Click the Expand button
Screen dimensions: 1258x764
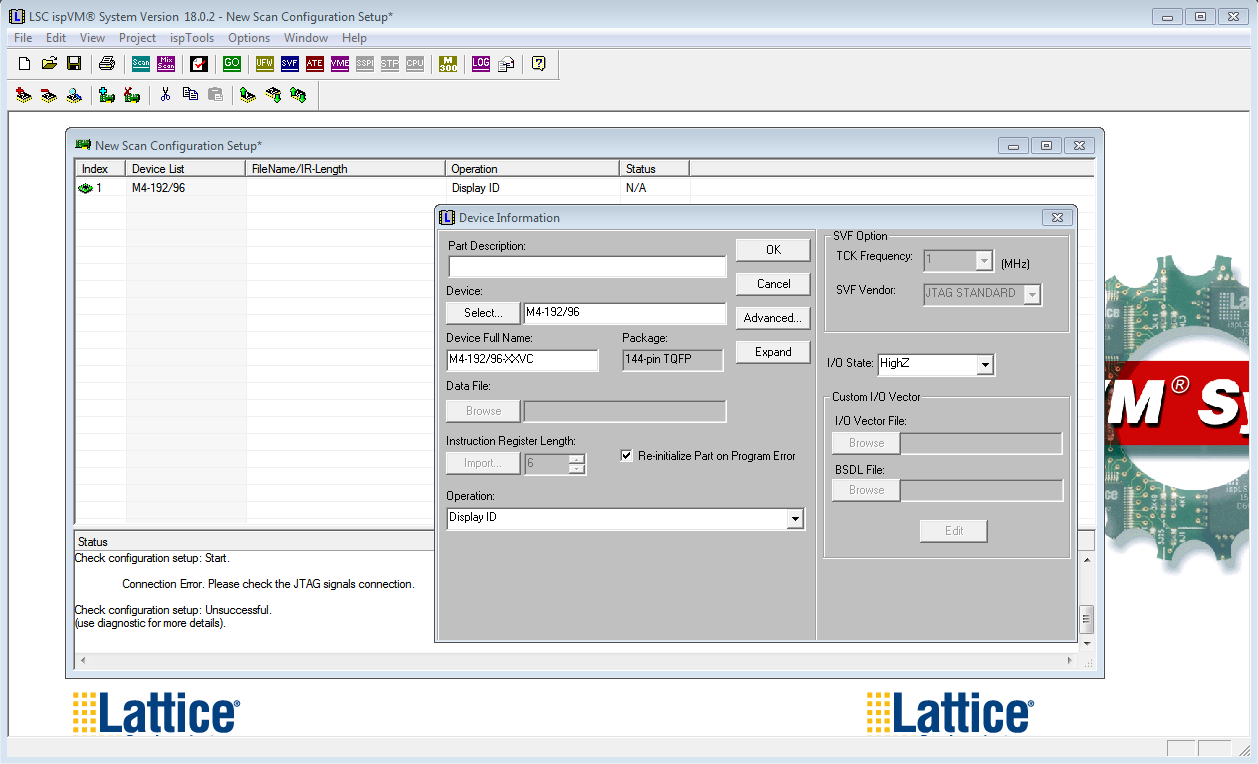pyautogui.click(x=773, y=352)
